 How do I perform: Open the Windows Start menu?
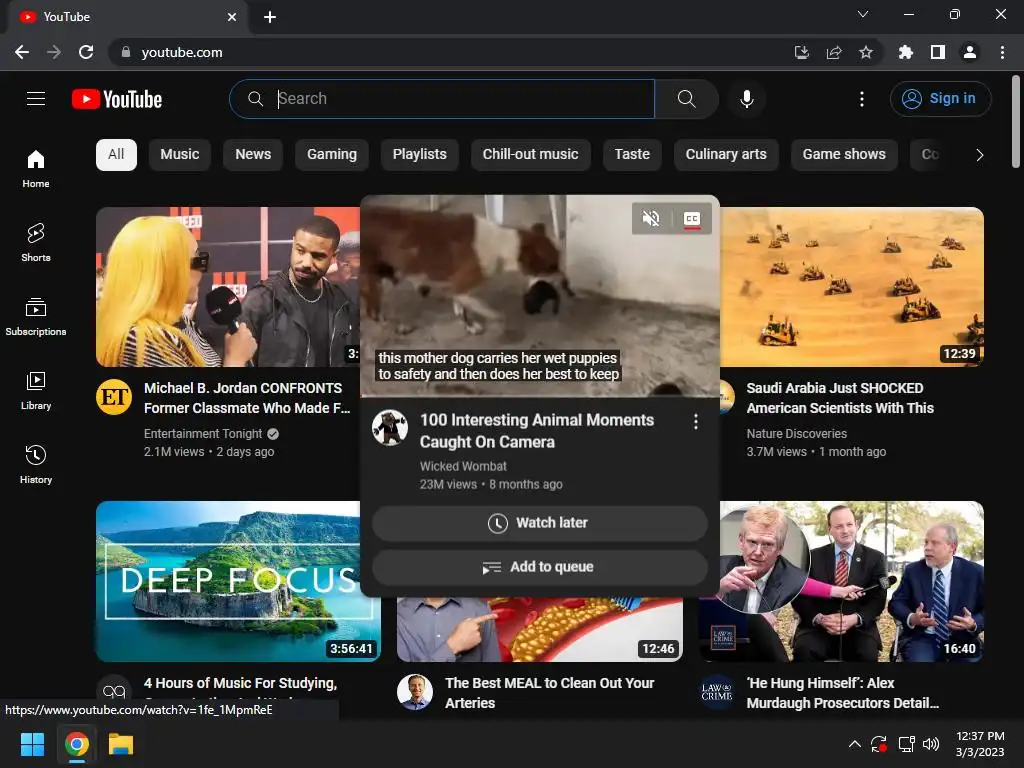tap(32, 744)
